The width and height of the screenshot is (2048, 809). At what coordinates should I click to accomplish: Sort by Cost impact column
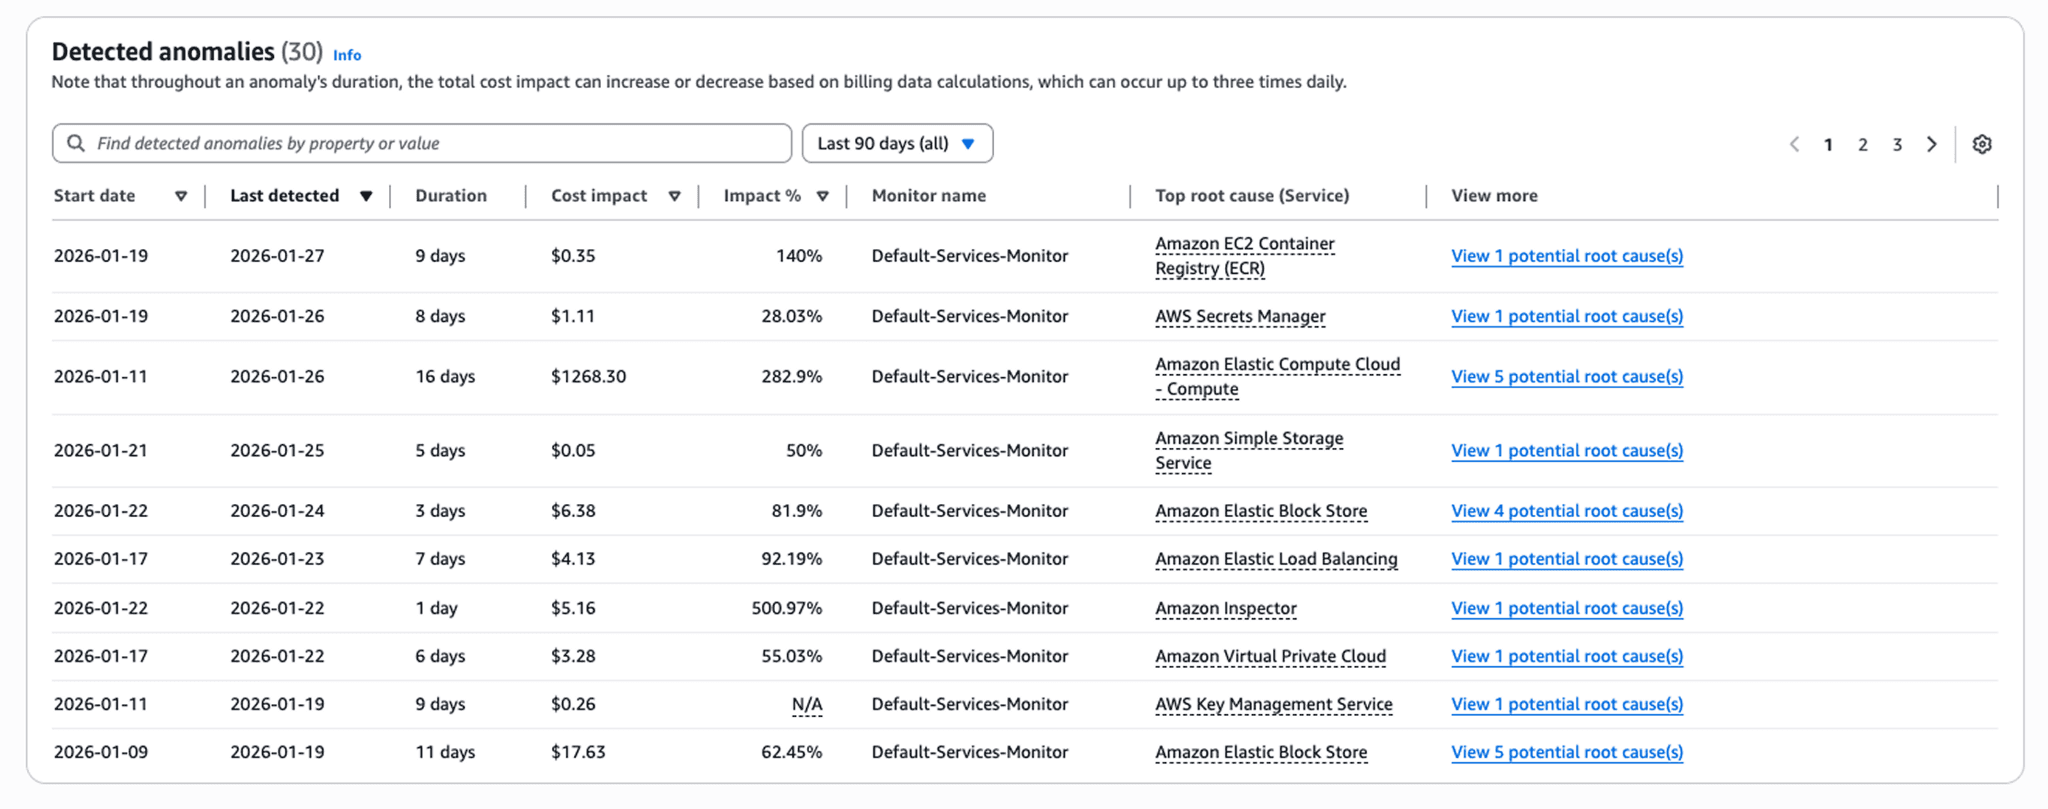(x=674, y=196)
